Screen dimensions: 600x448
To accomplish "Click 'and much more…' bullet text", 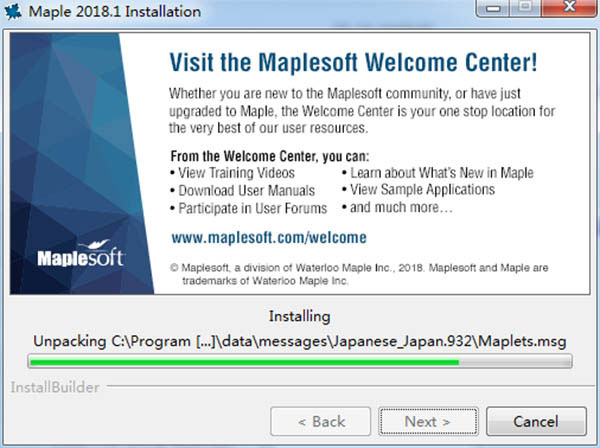I will [x=401, y=207].
